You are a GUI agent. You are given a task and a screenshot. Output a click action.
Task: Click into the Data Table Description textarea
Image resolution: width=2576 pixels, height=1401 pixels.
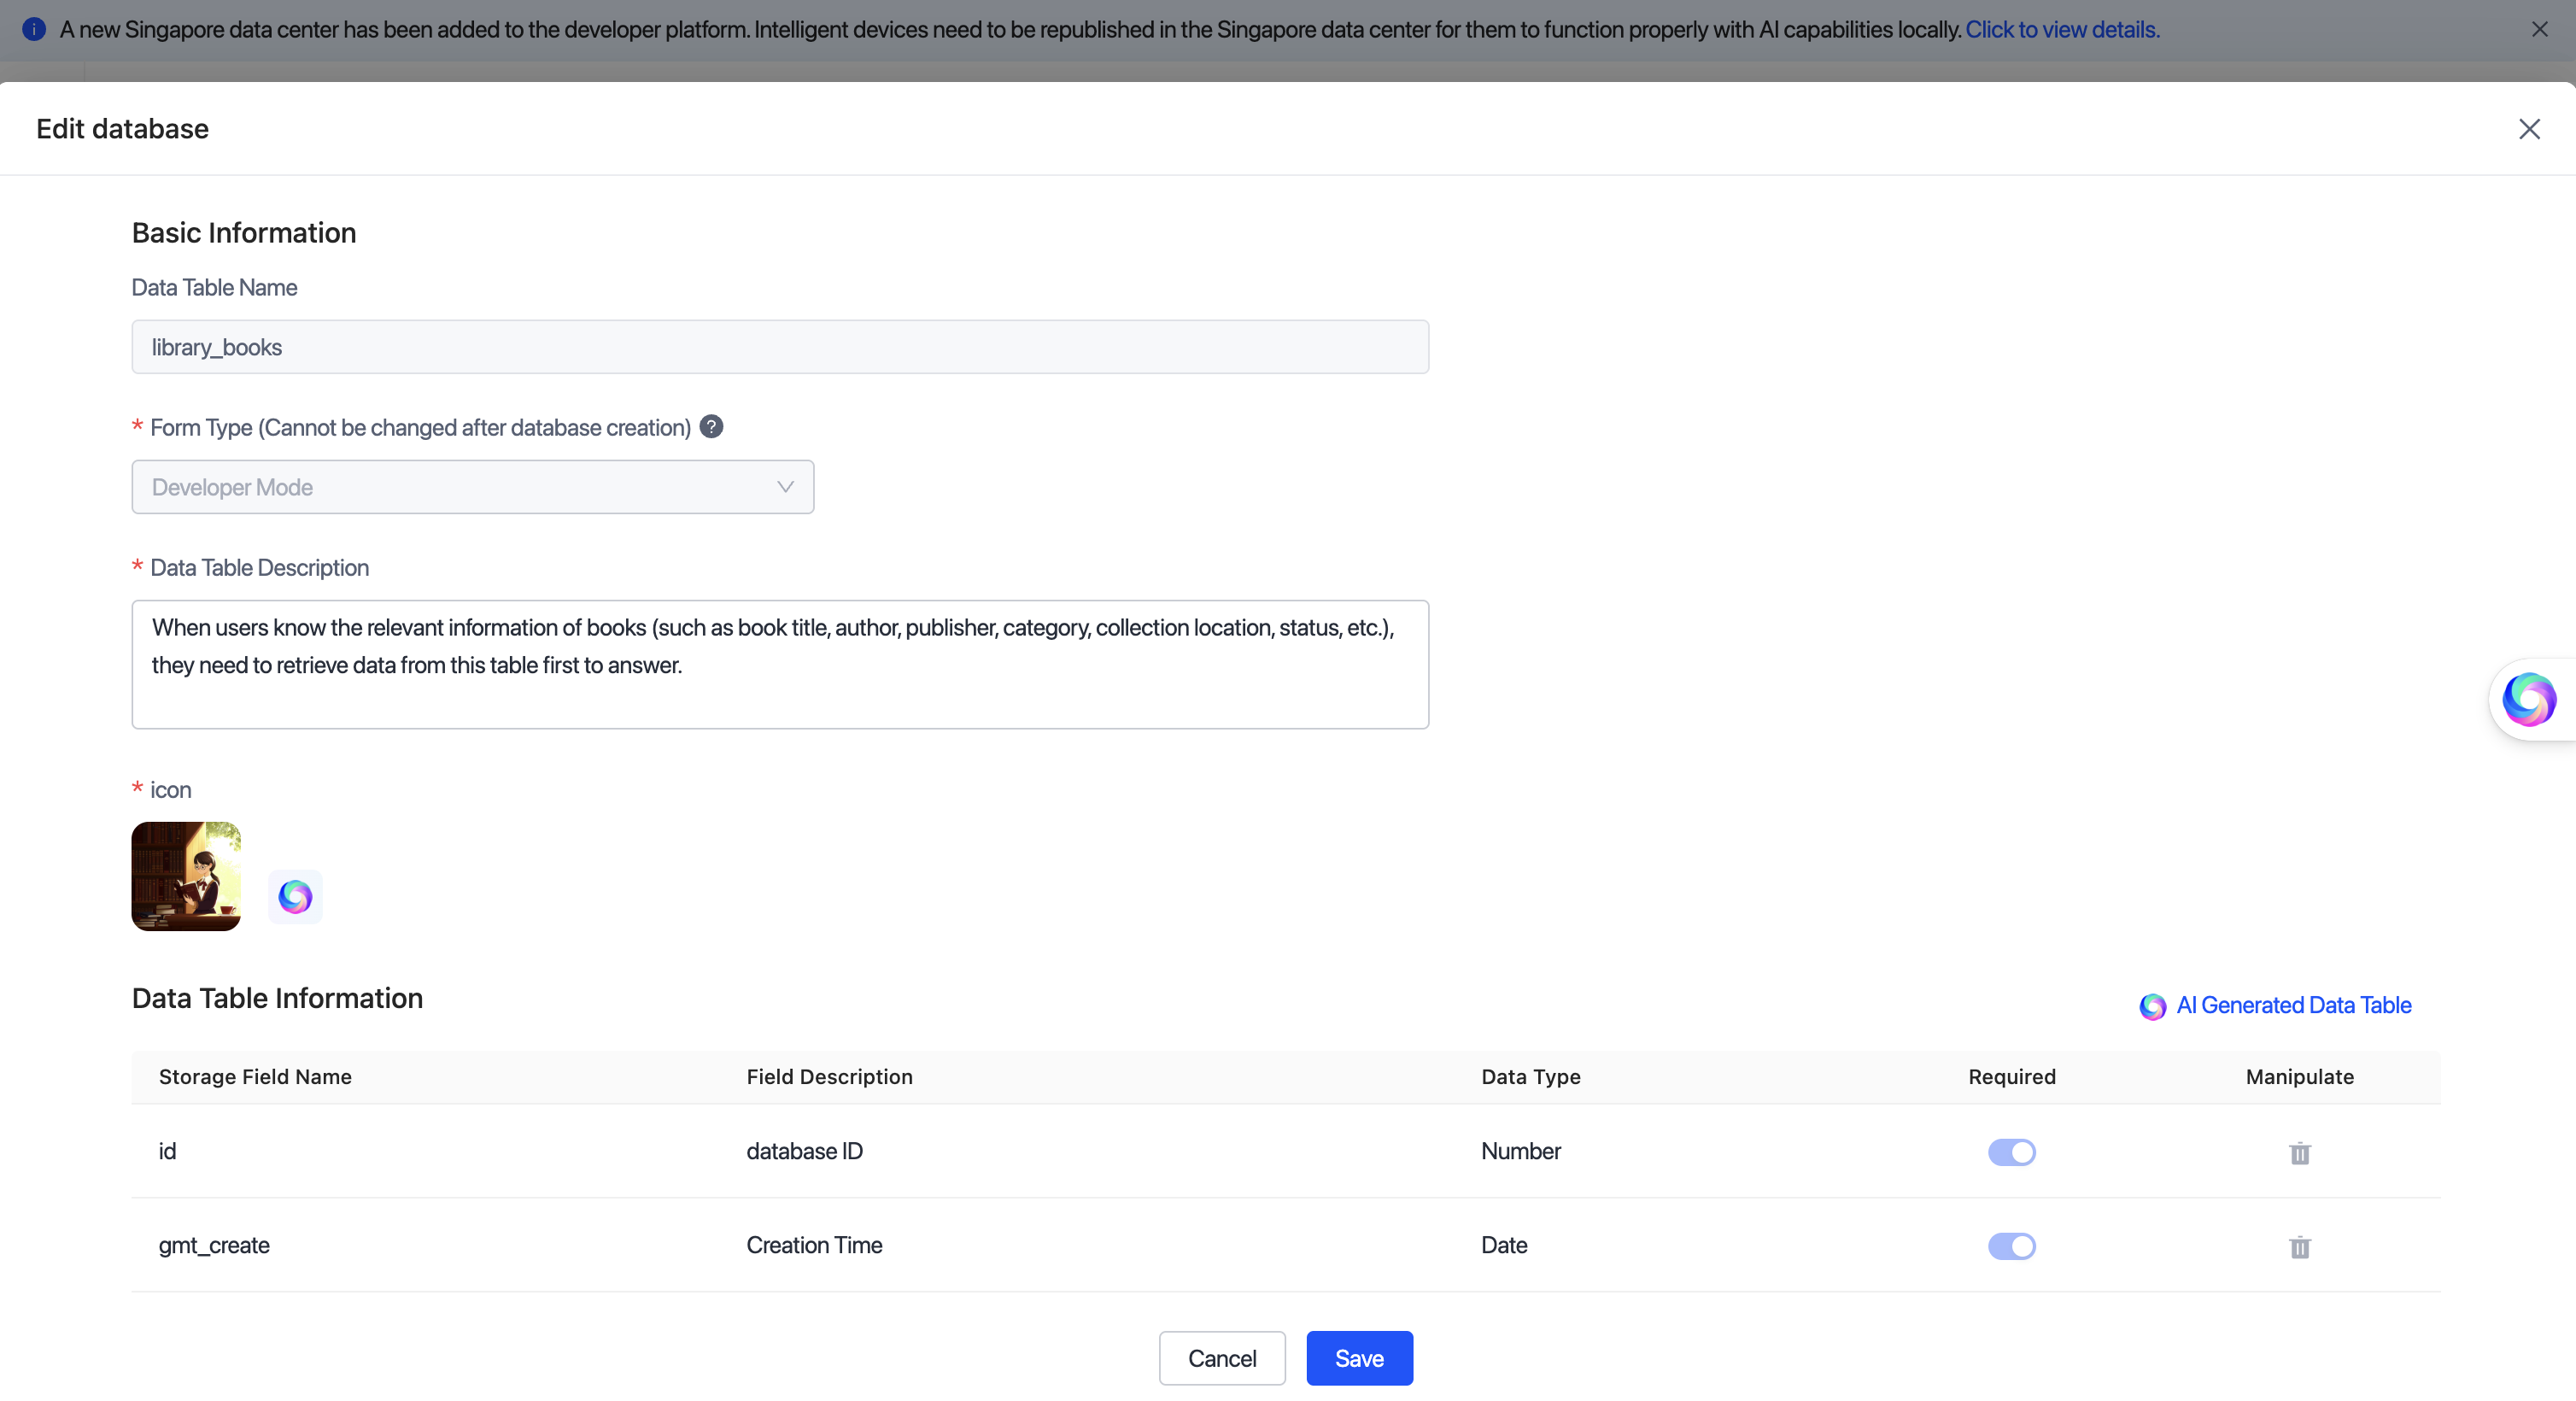tap(779, 664)
